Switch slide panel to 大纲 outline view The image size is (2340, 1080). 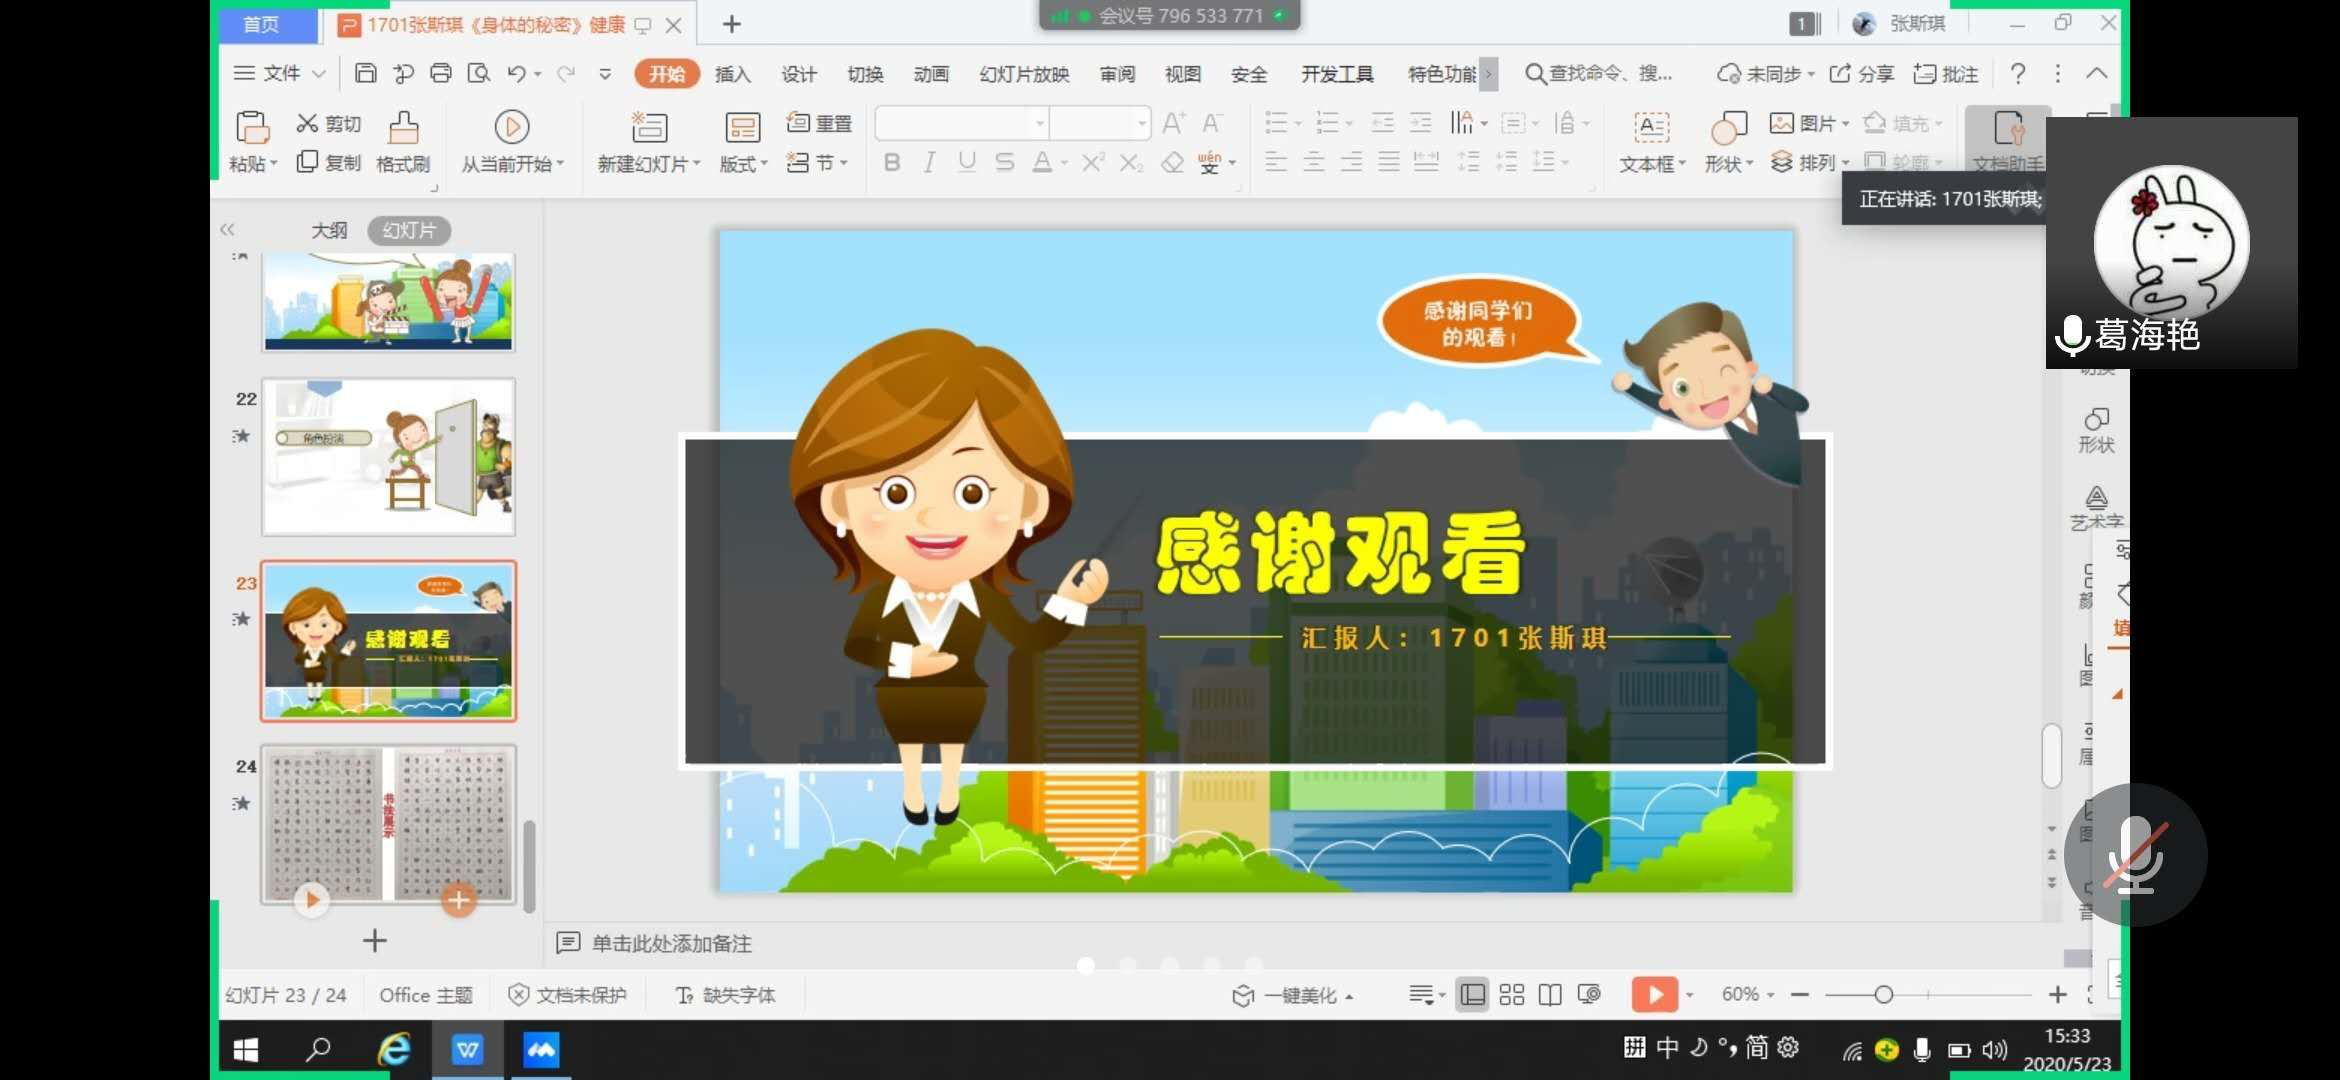[x=329, y=230]
